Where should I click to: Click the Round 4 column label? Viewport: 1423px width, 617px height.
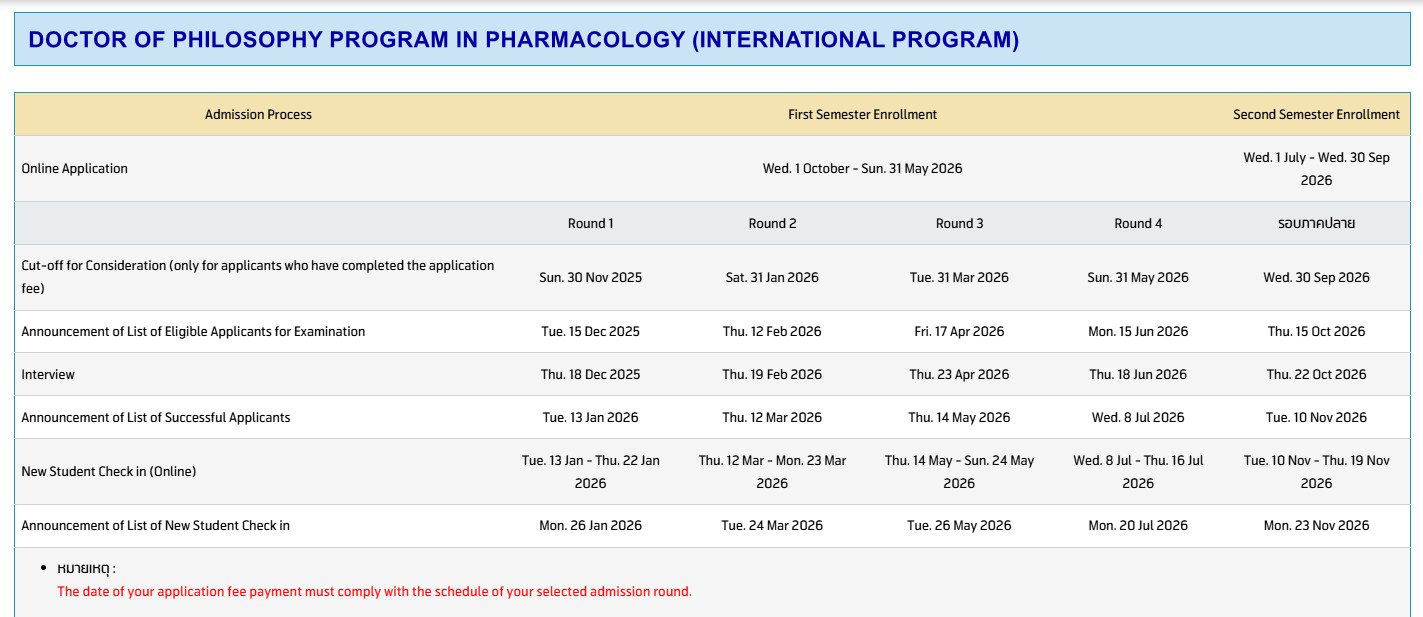pos(1138,224)
